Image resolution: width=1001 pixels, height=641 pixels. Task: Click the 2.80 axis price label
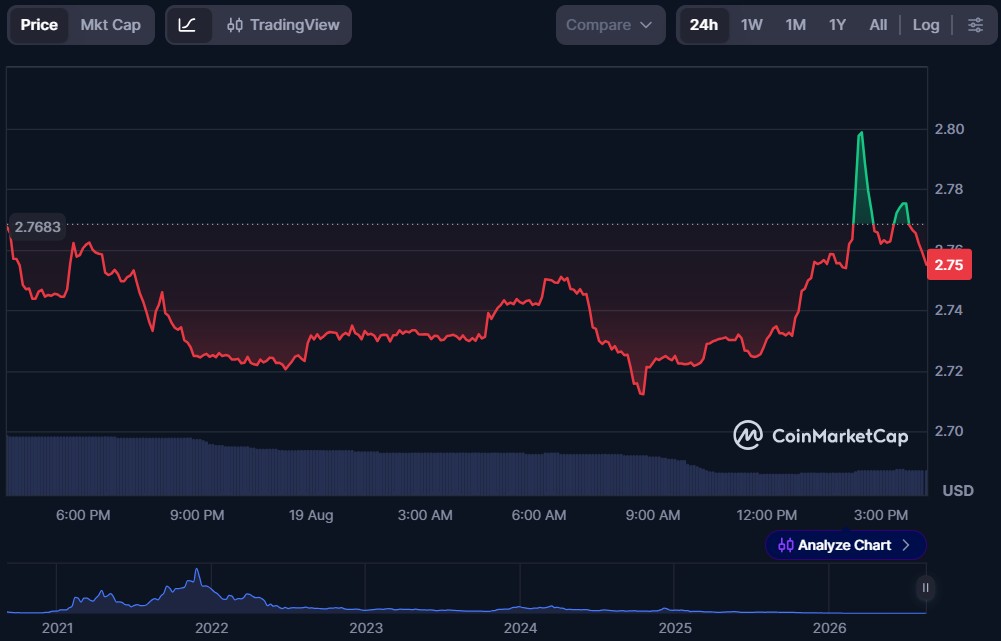(949, 129)
